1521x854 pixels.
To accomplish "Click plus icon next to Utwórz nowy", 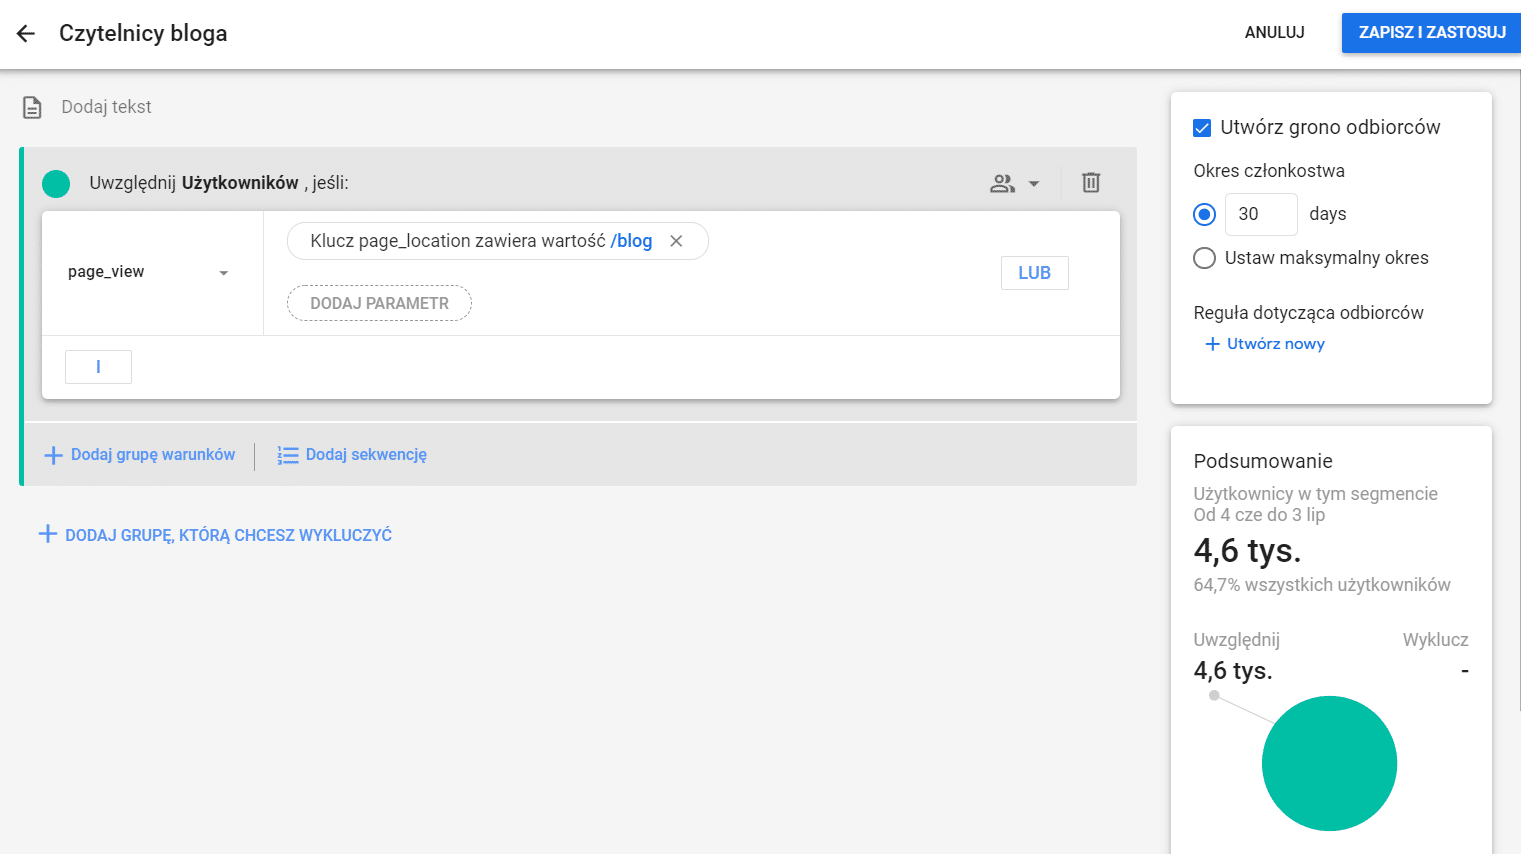I will click(x=1212, y=344).
